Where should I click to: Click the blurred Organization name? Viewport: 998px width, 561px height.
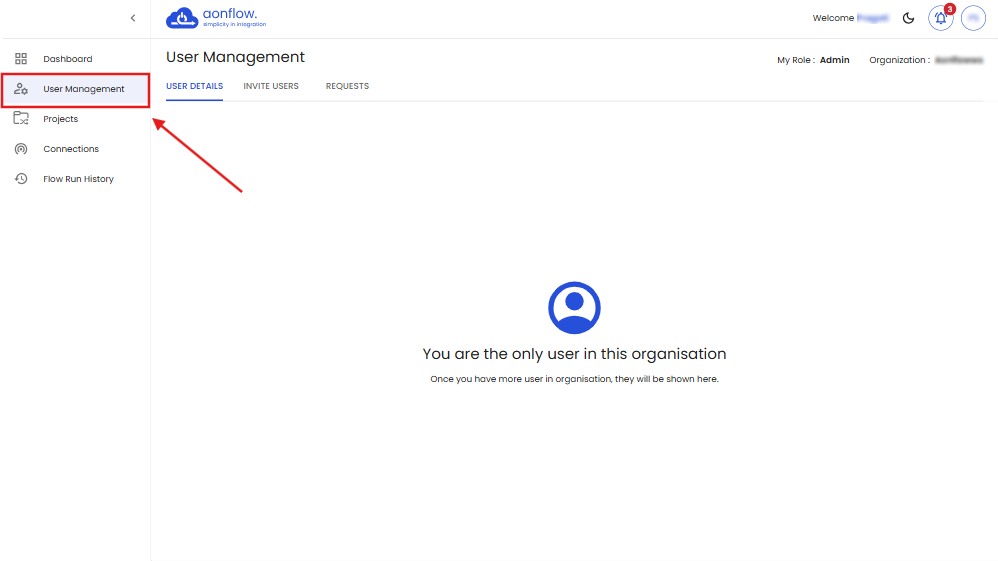point(958,60)
